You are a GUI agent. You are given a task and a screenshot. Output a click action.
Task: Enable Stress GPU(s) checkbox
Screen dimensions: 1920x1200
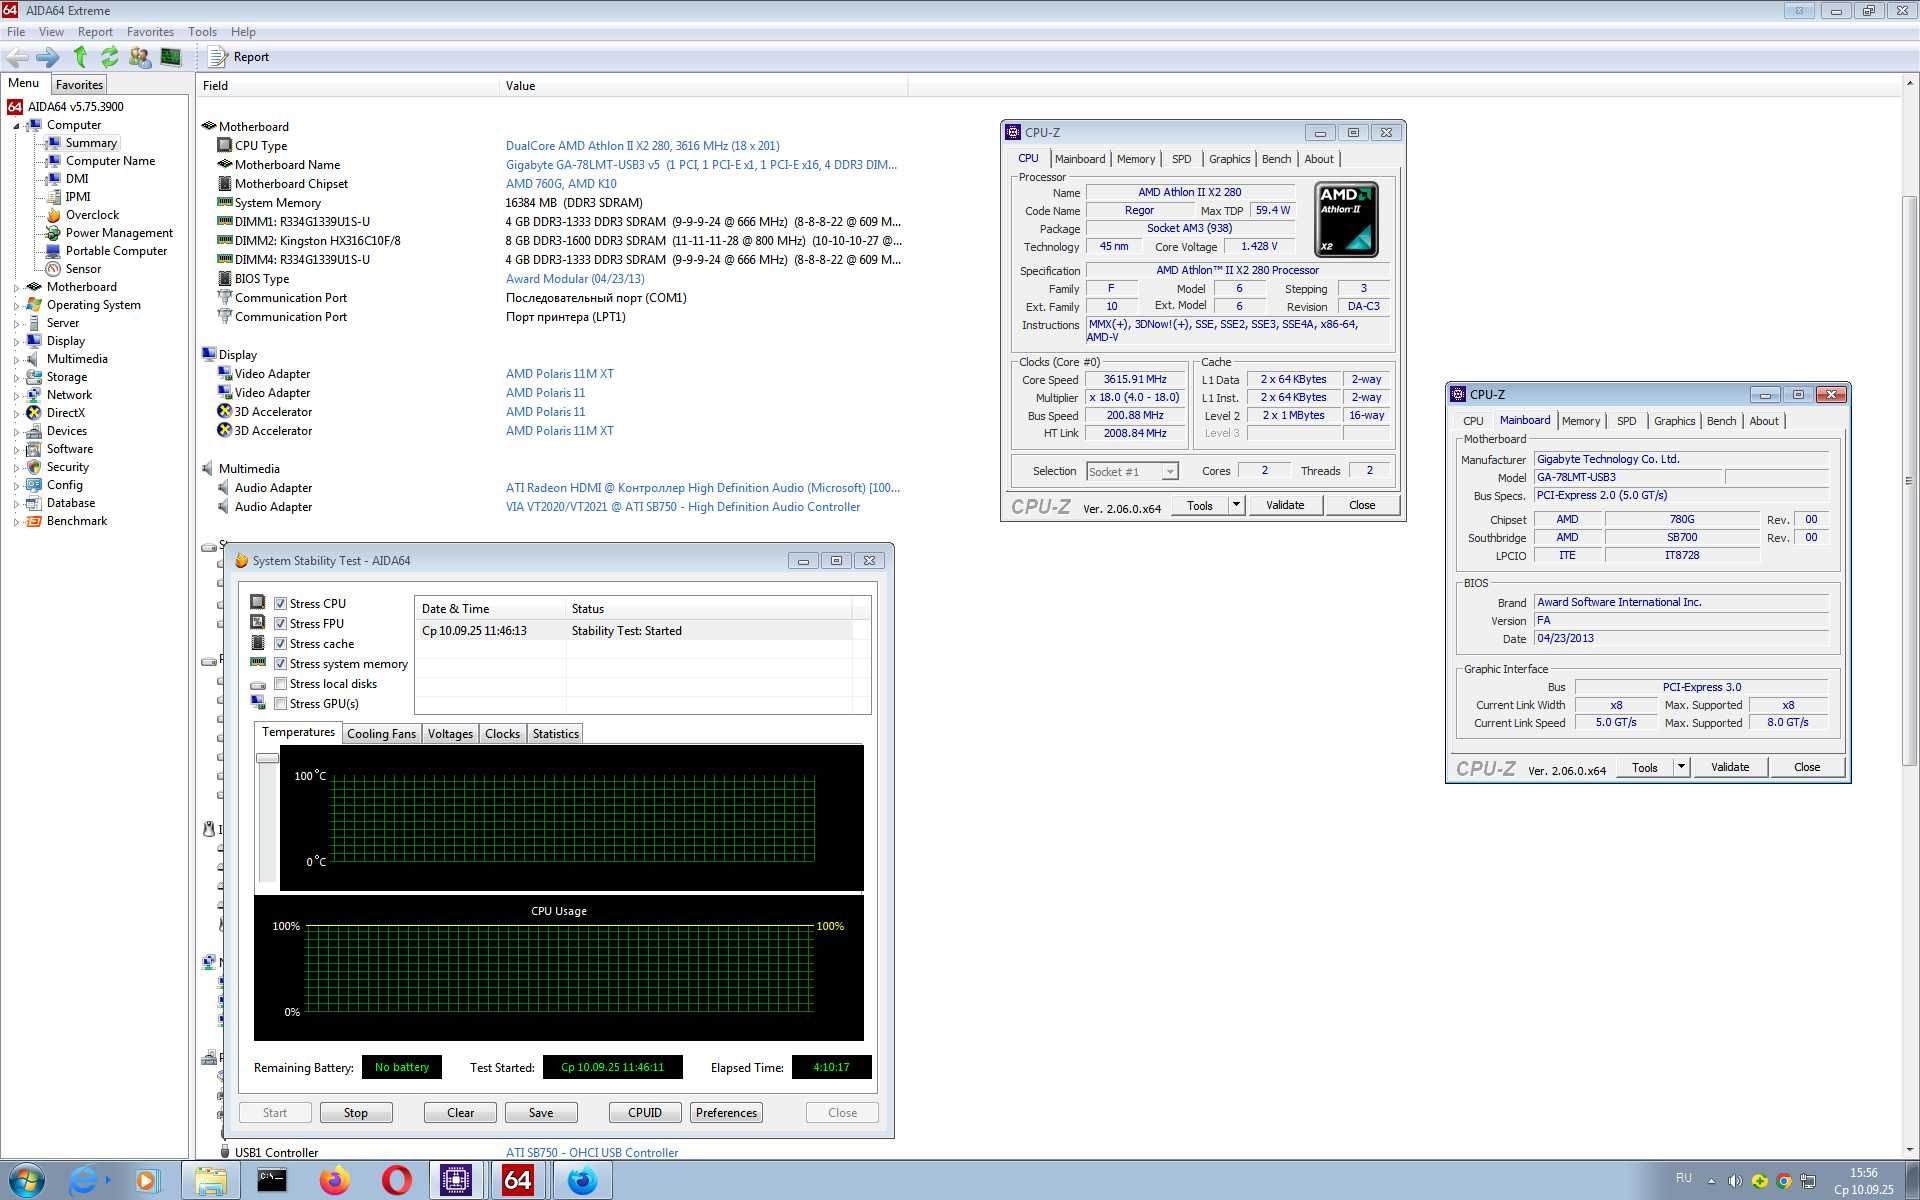click(281, 704)
